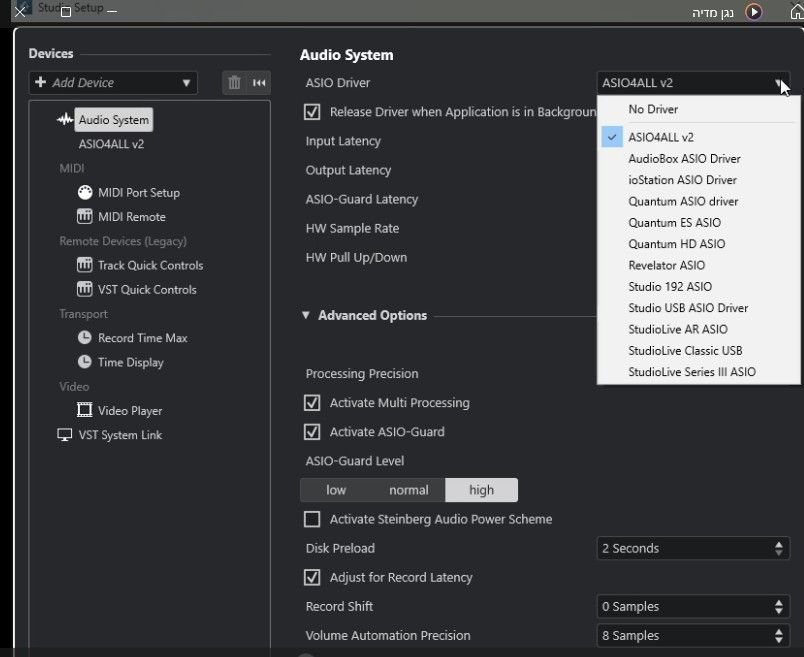Close the Studio Setup window
804x657 pixels.
(x=20, y=11)
